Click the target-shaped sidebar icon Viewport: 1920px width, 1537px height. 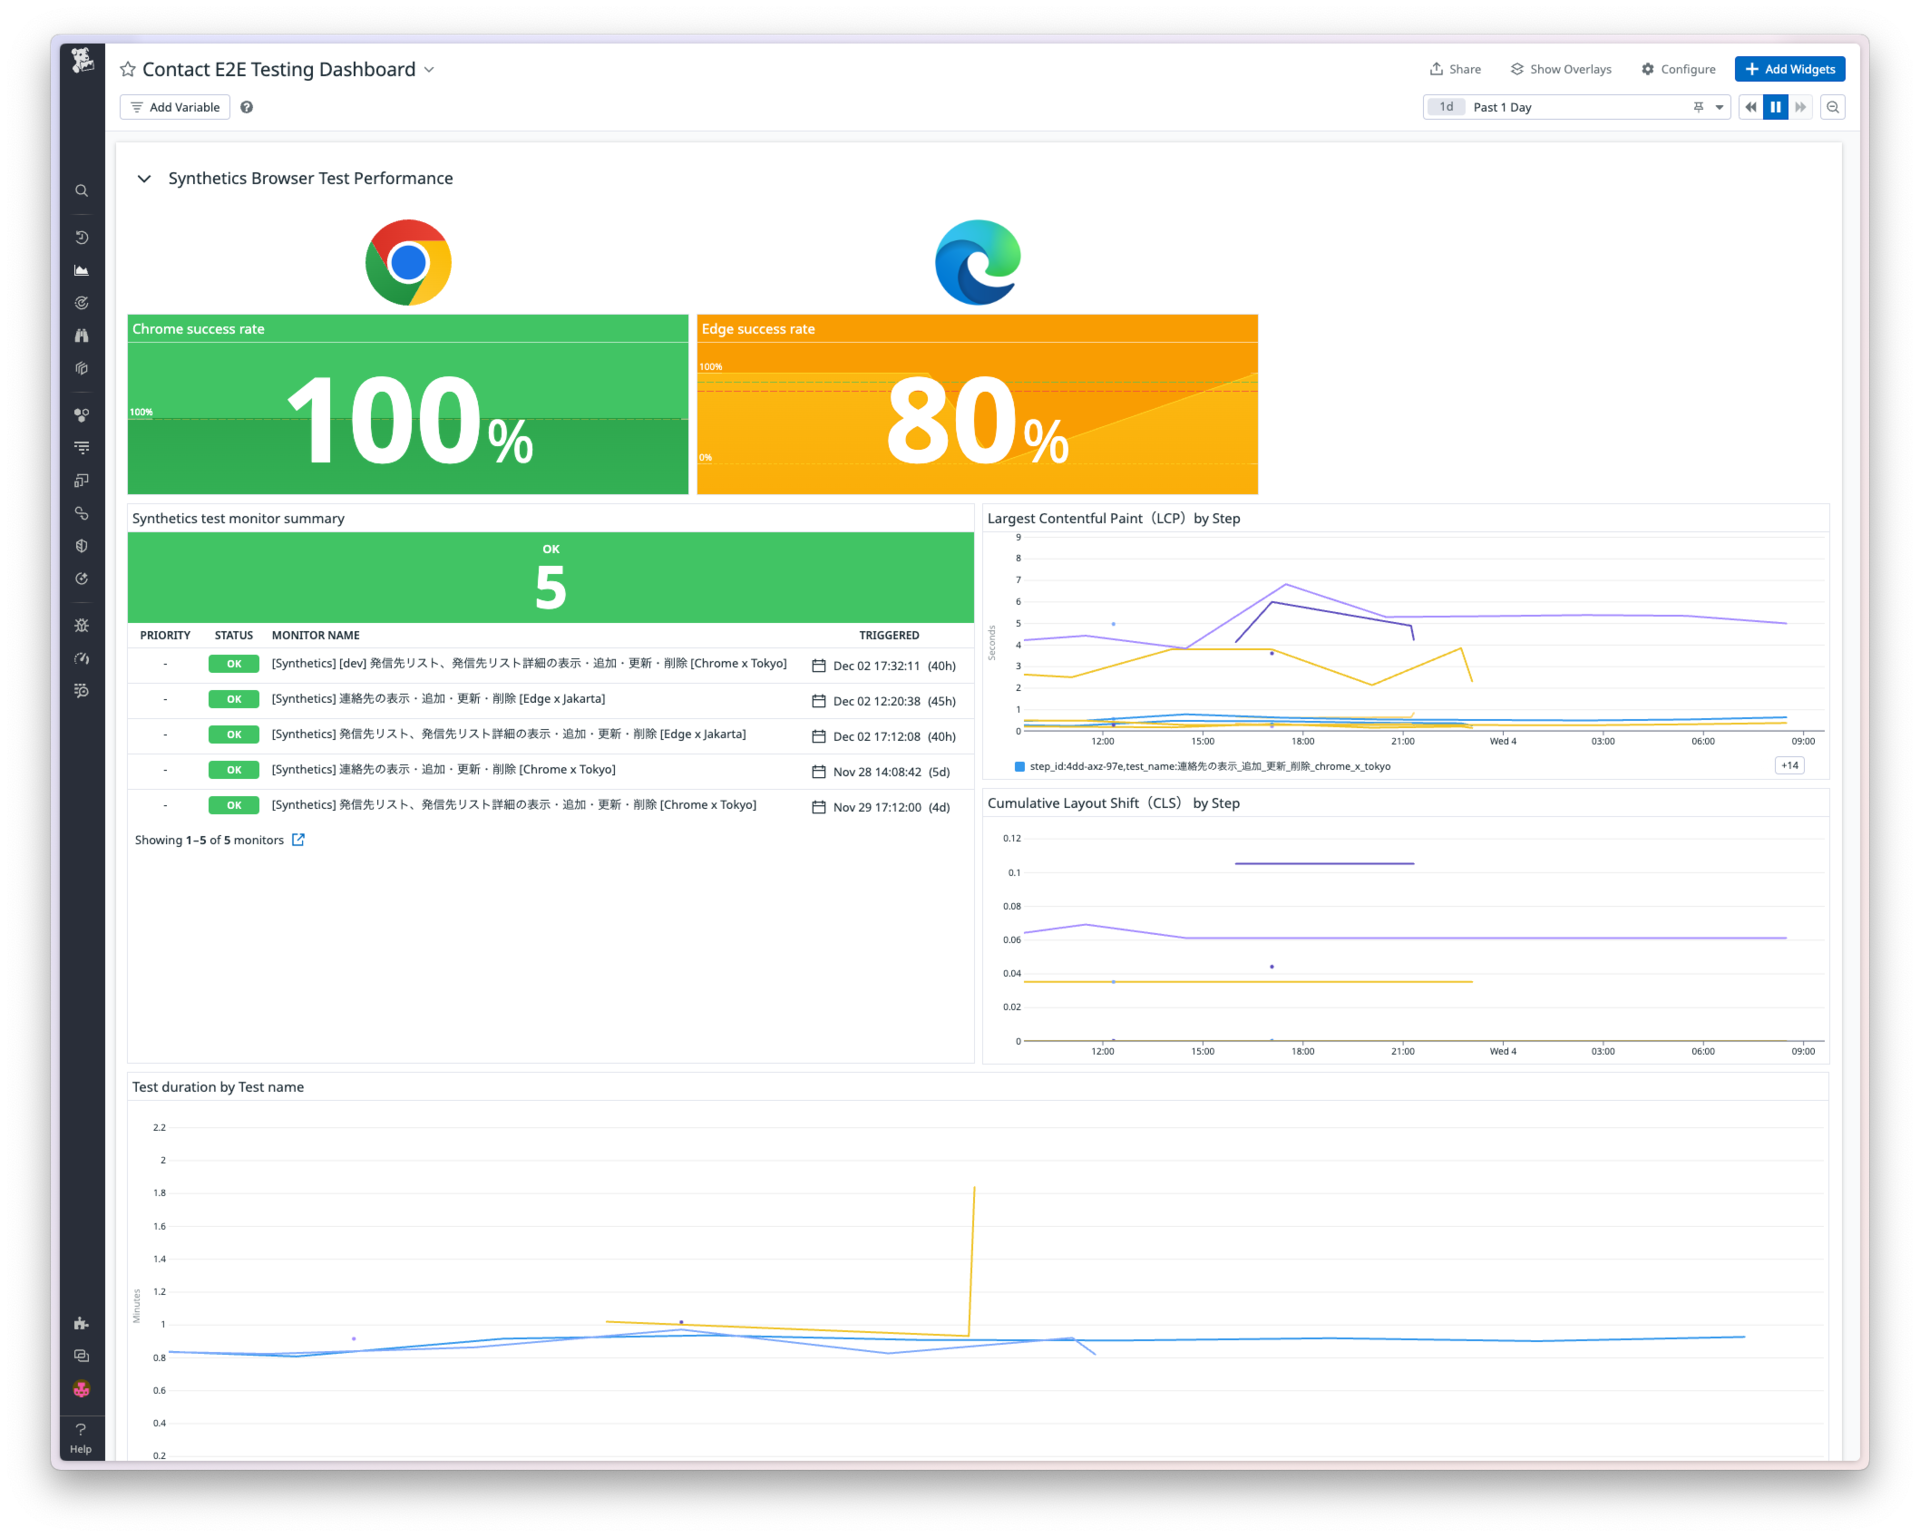click(x=82, y=303)
